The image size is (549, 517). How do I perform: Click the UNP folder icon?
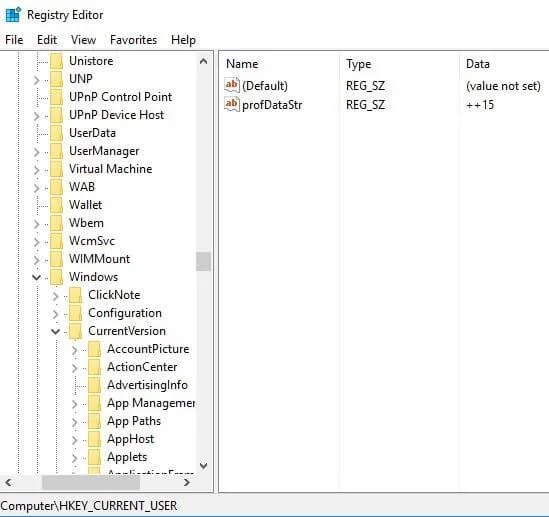[x=56, y=79]
